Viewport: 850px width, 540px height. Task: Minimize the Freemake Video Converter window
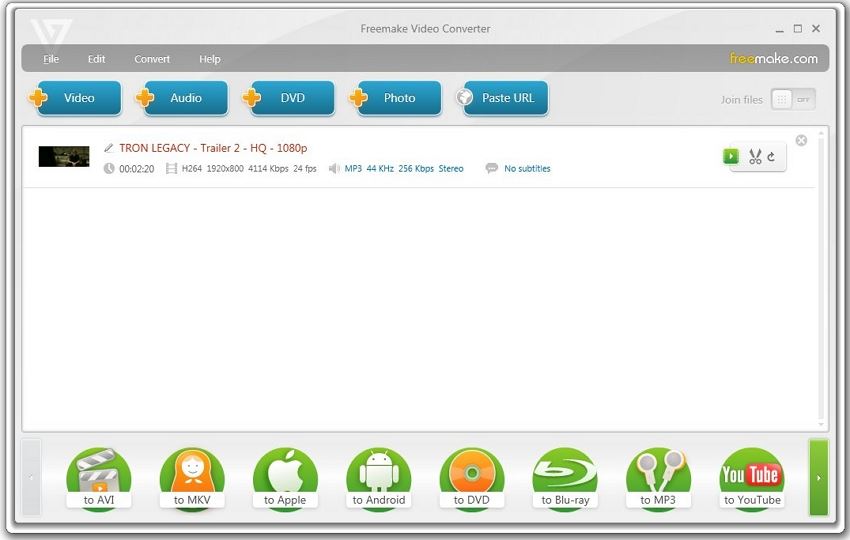780,29
